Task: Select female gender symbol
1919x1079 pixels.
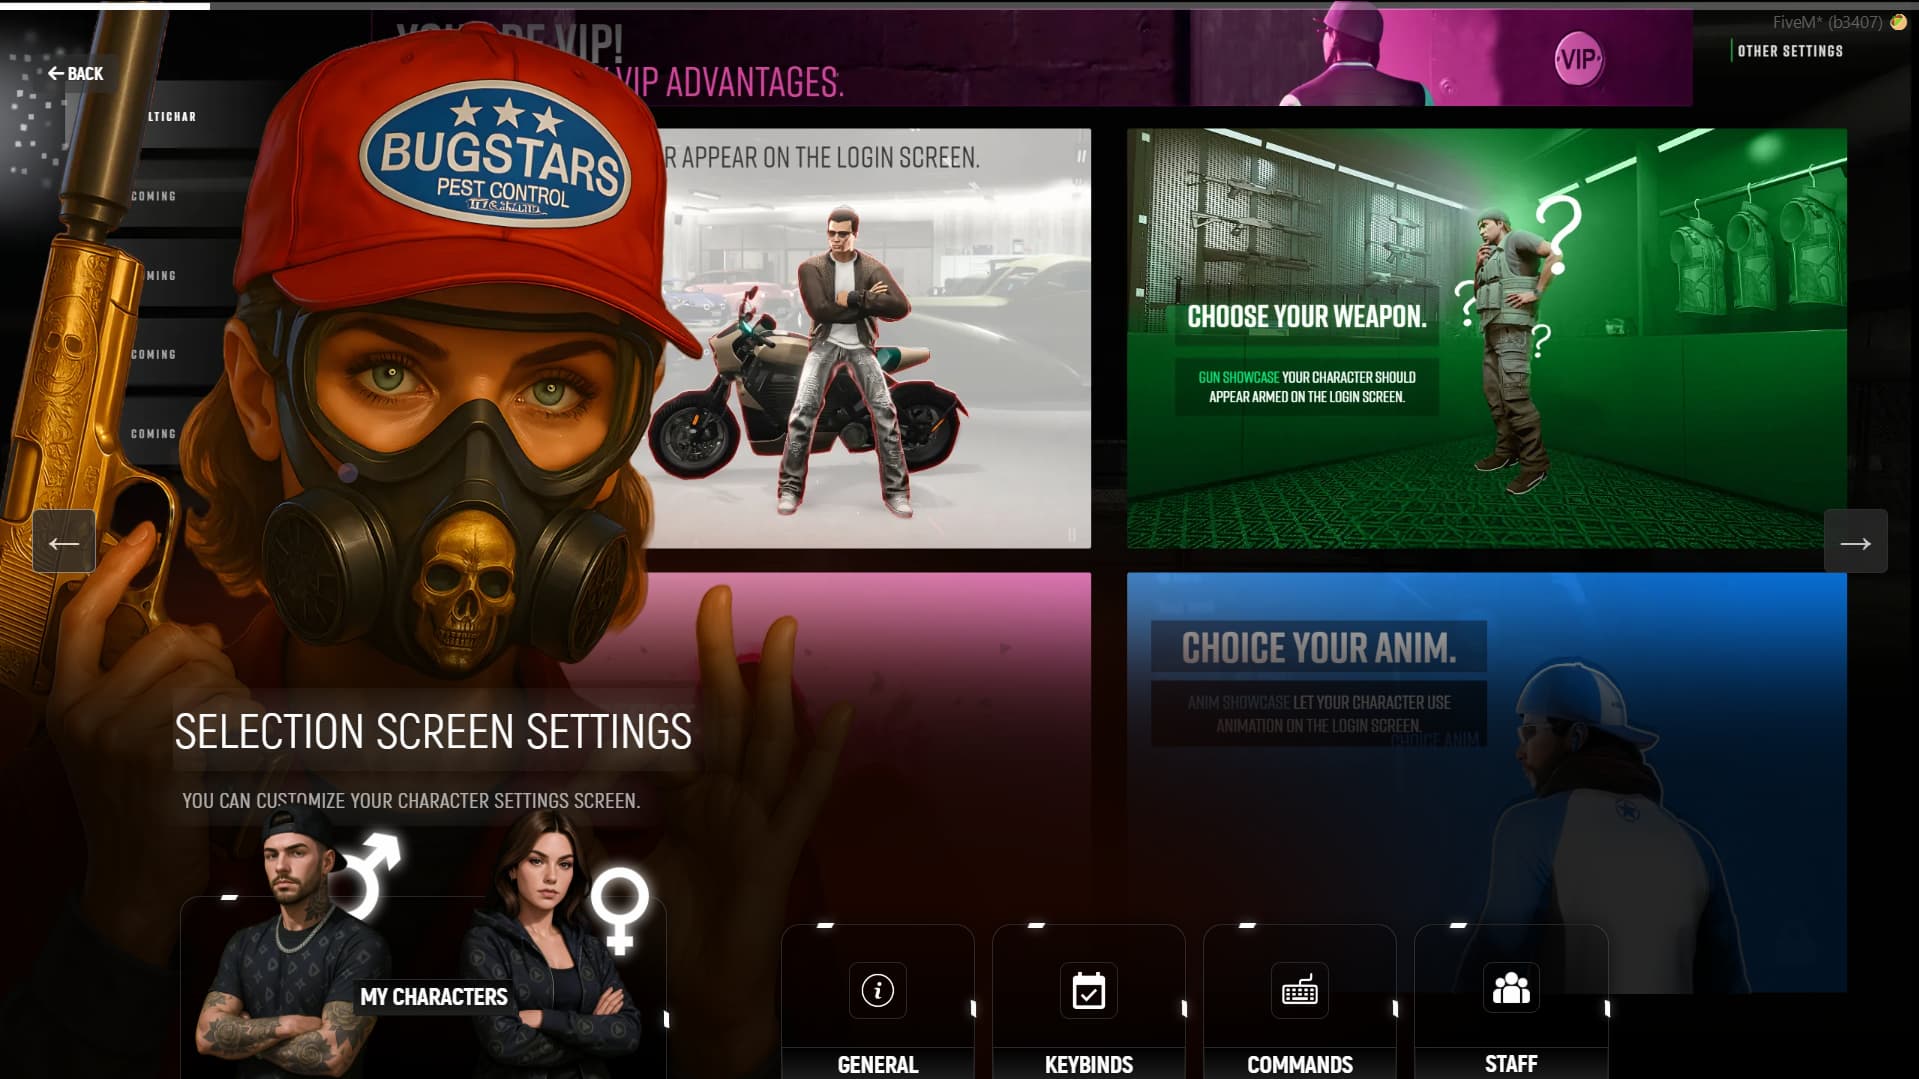Action: coord(619,912)
